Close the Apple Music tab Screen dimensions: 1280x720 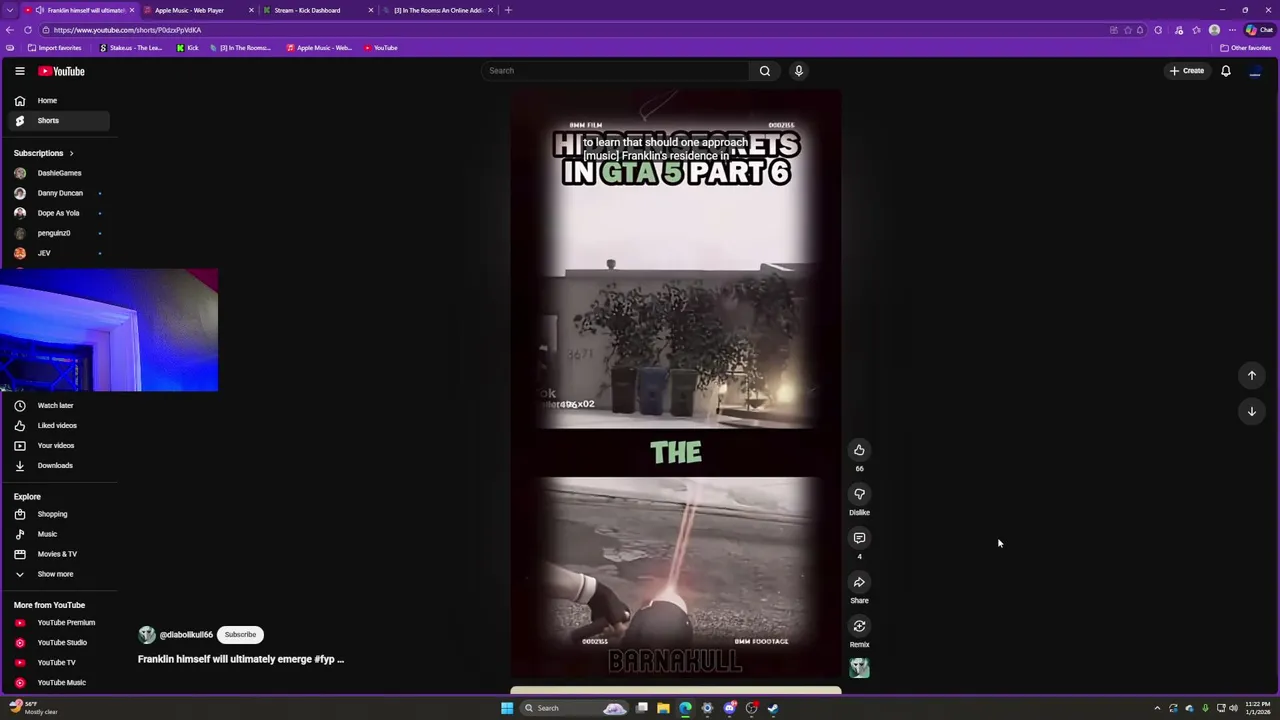point(251,10)
